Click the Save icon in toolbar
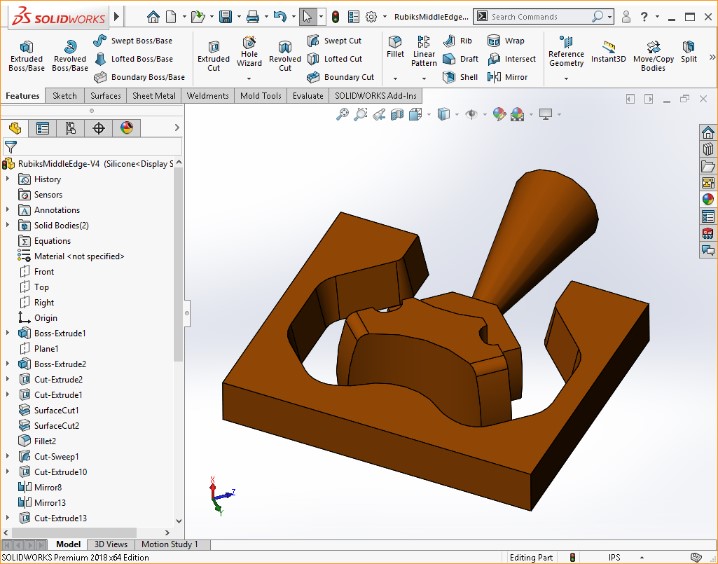The width and height of the screenshot is (718, 564). 225,17
